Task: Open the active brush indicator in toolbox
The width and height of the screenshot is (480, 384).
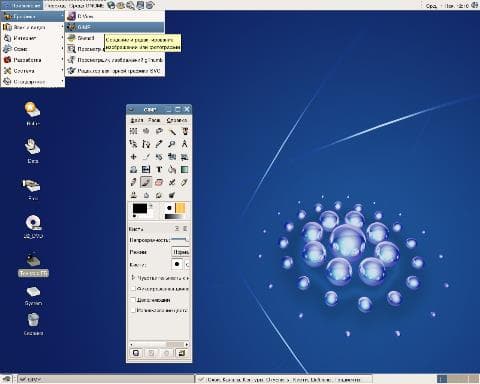Action: [x=169, y=208]
